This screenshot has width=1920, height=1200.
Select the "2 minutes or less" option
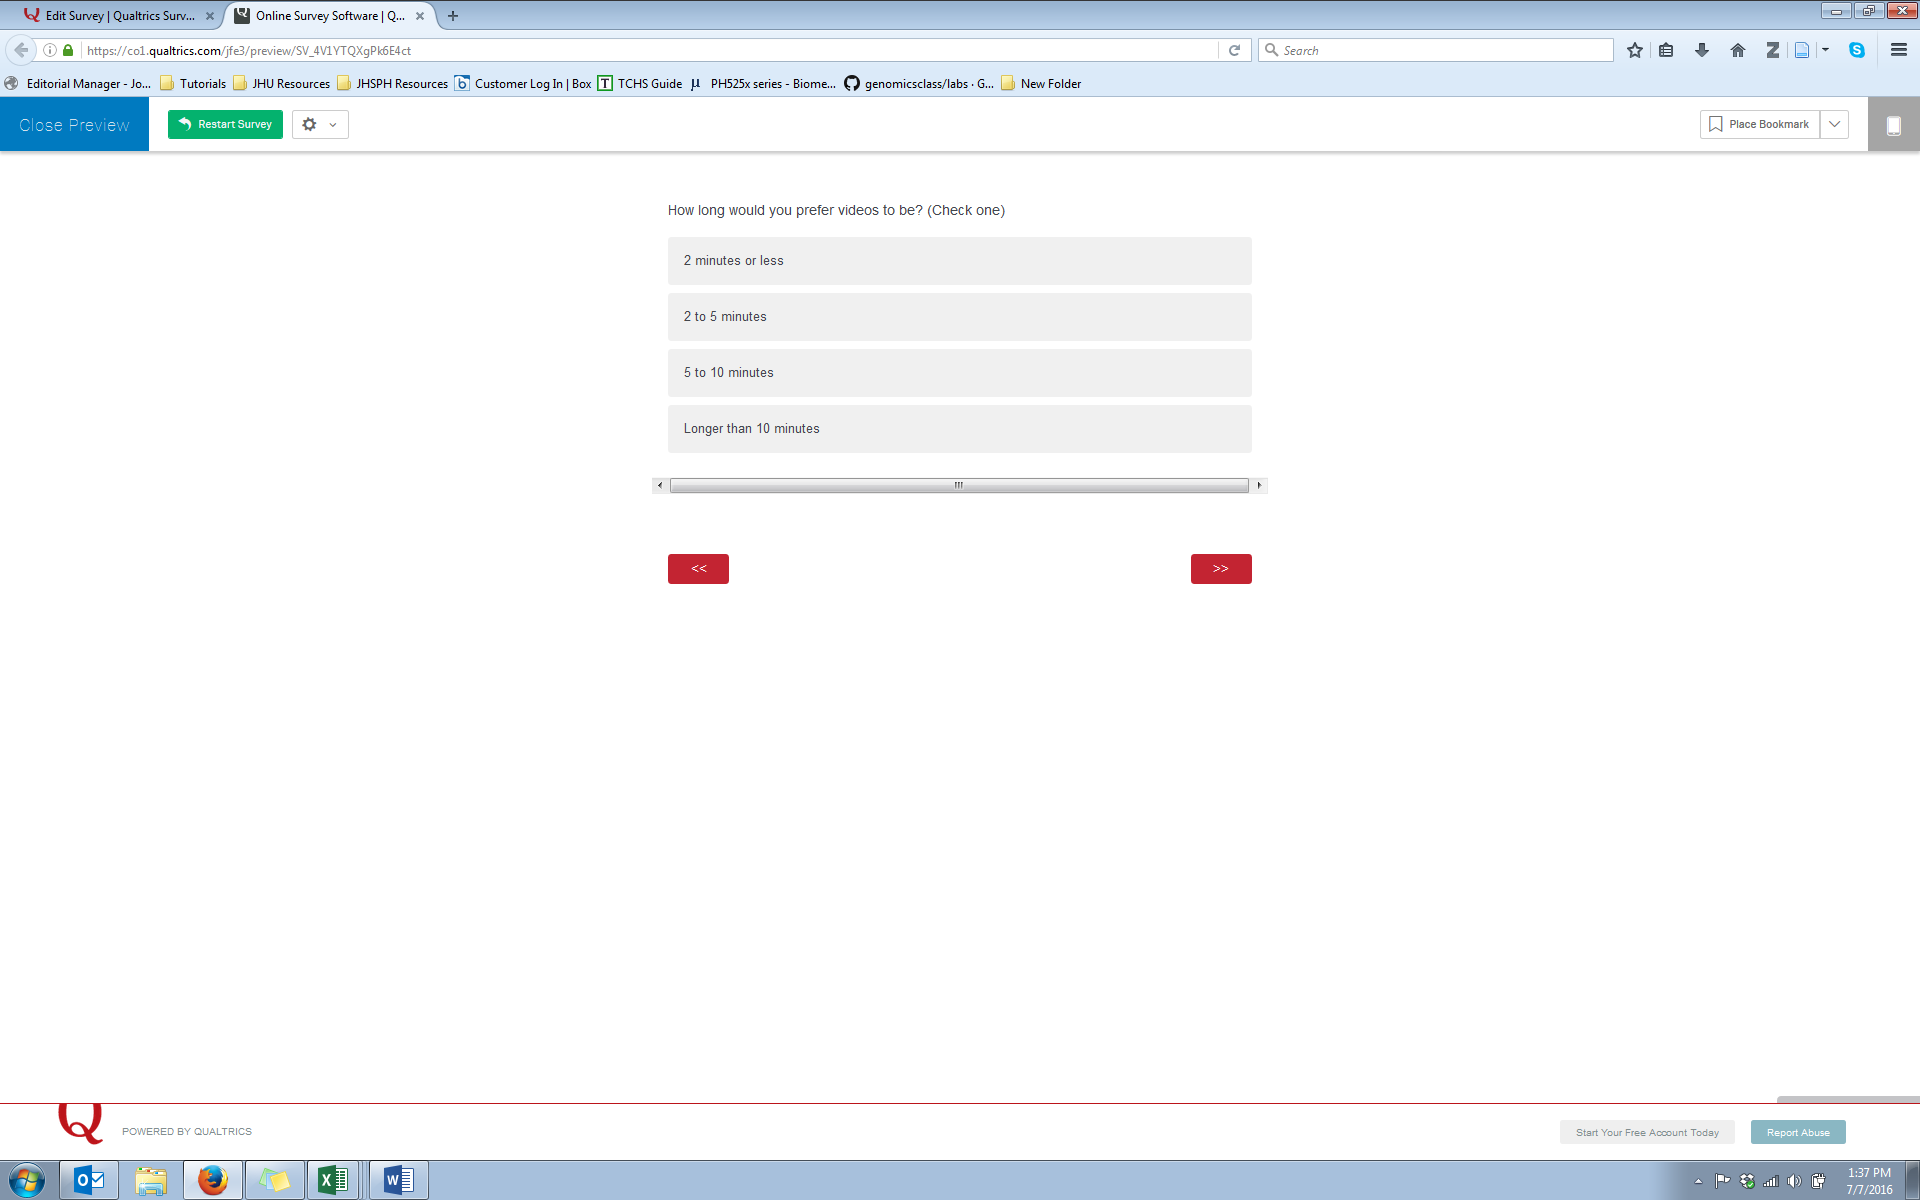959,261
